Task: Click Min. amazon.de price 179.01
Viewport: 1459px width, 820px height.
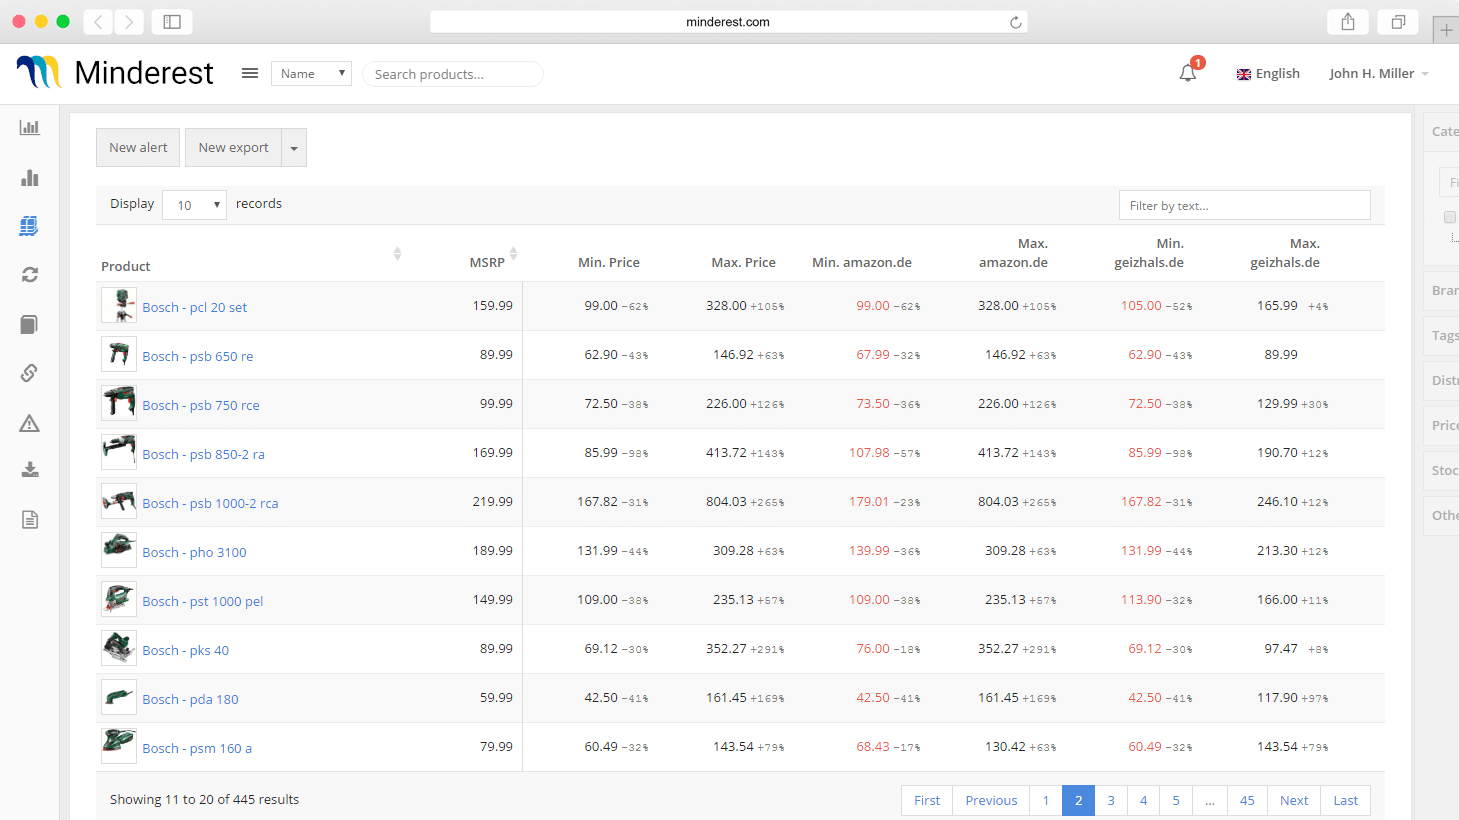Action: [869, 501]
